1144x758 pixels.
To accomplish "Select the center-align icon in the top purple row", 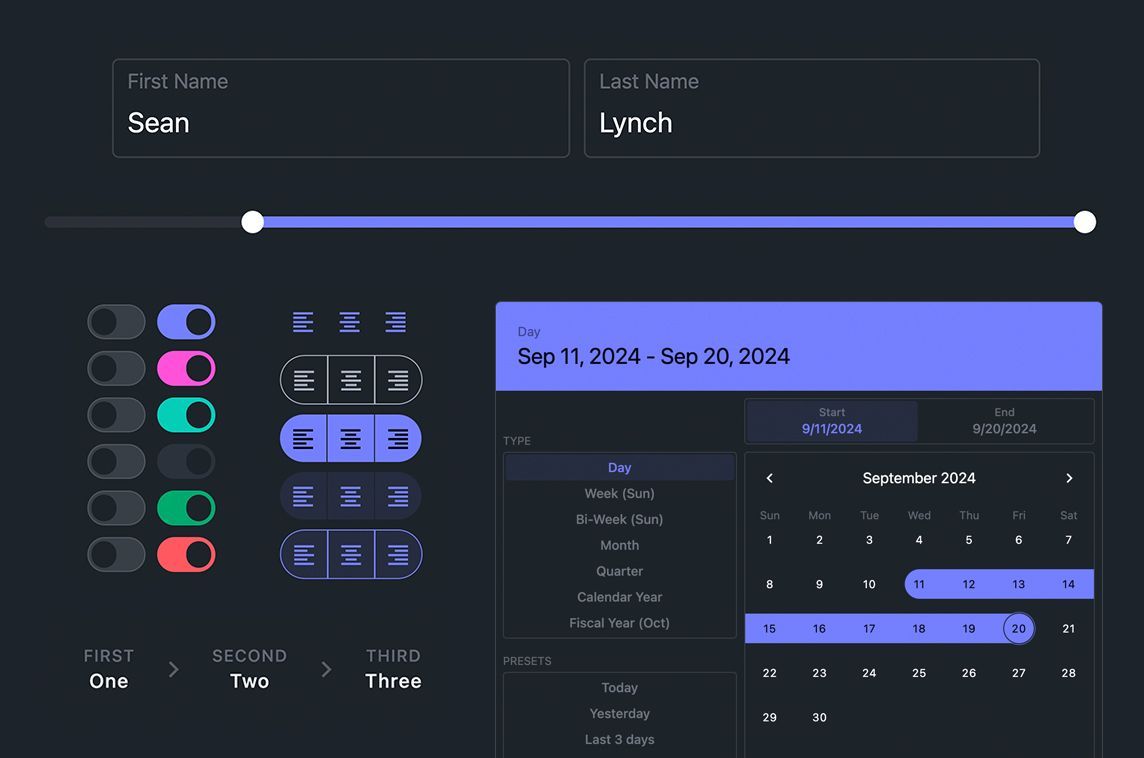I will tap(349, 321).
